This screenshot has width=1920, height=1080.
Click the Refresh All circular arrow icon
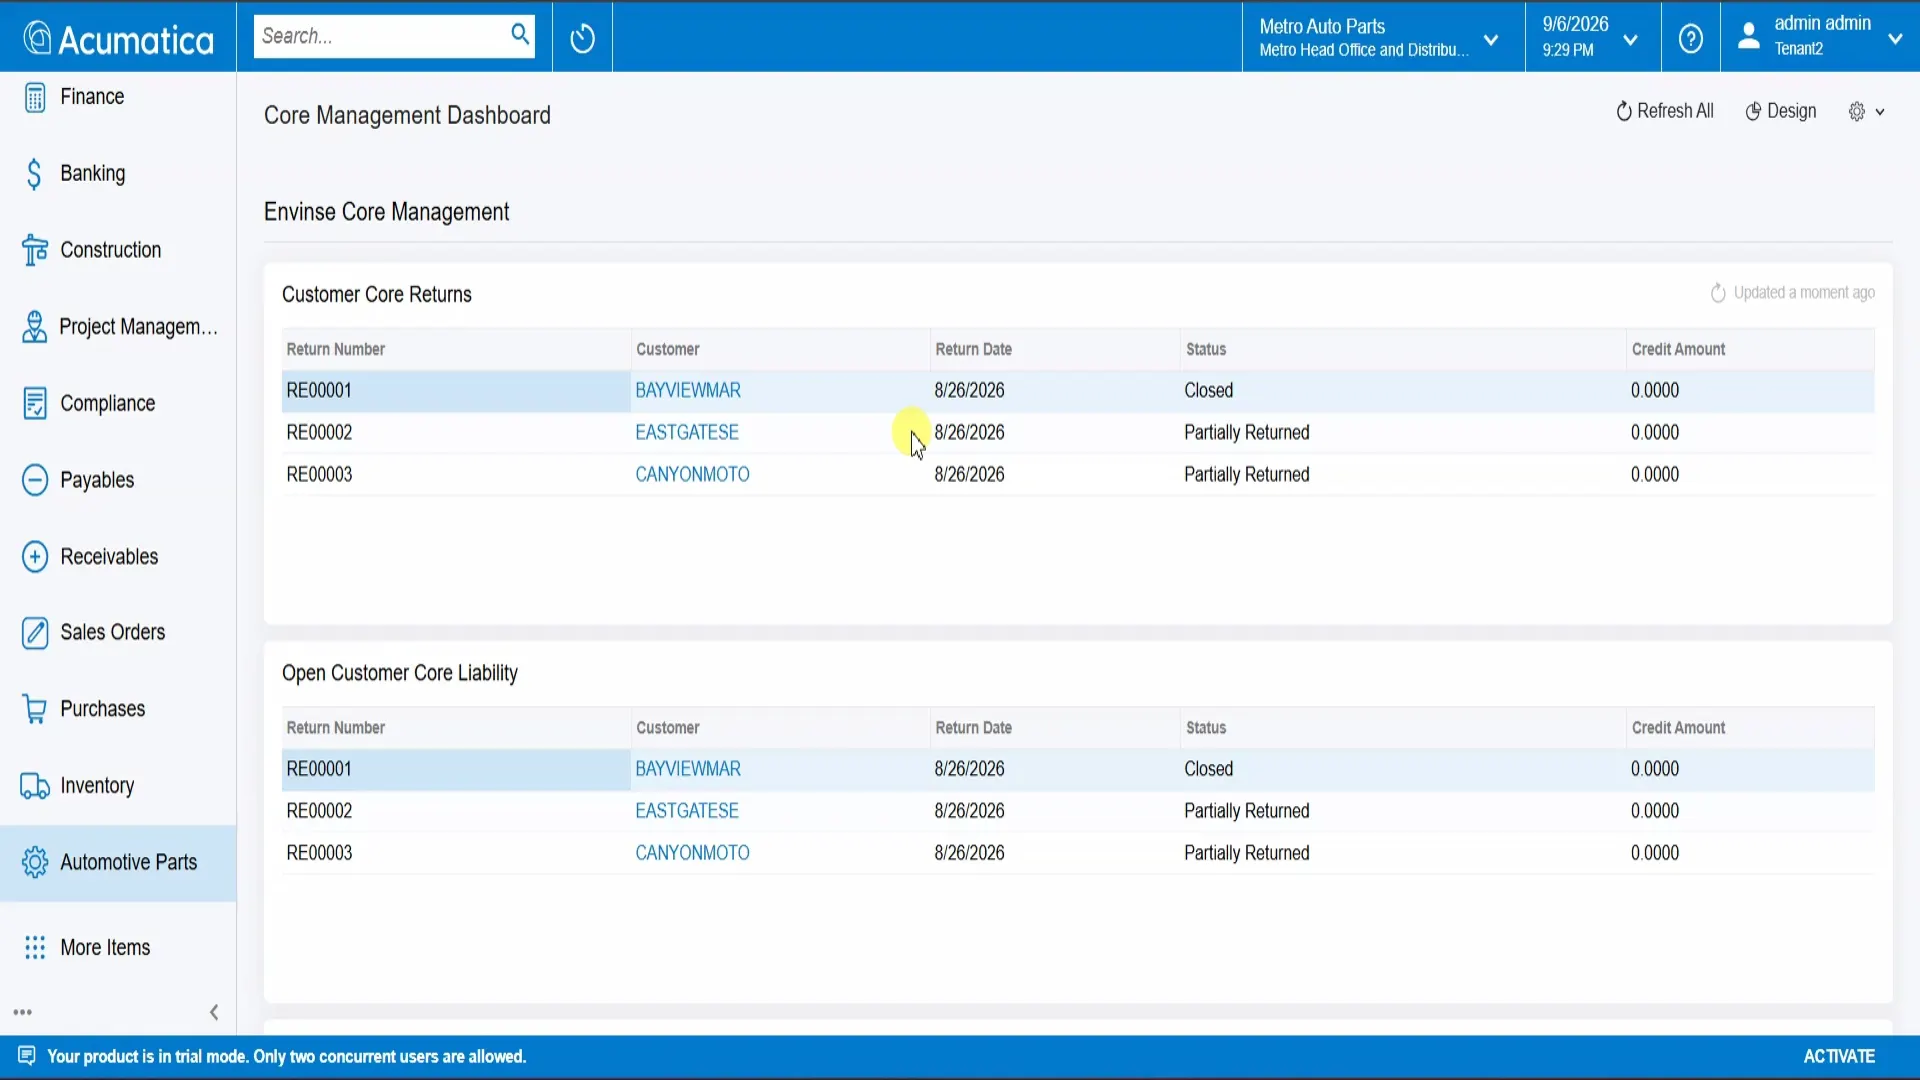1623,111
